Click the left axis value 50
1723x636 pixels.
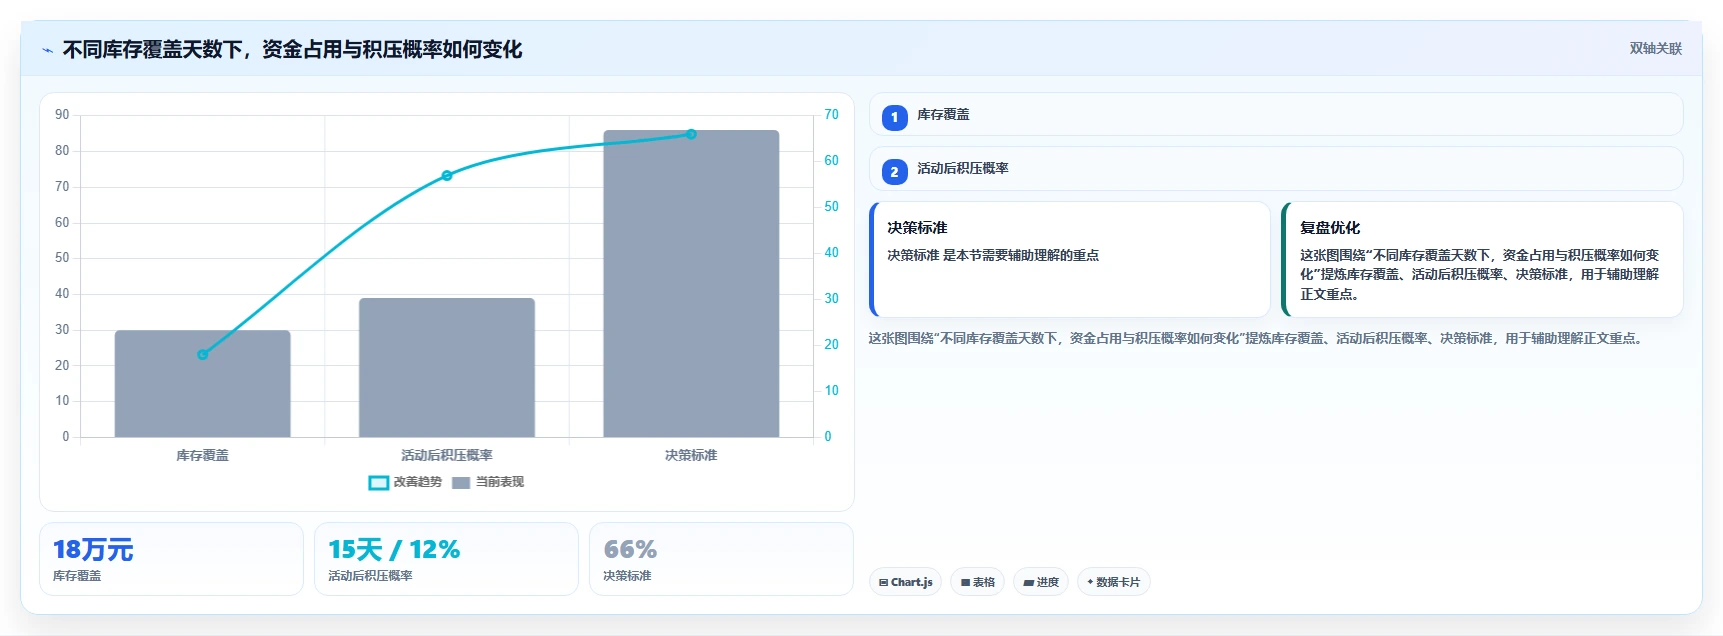62,258
